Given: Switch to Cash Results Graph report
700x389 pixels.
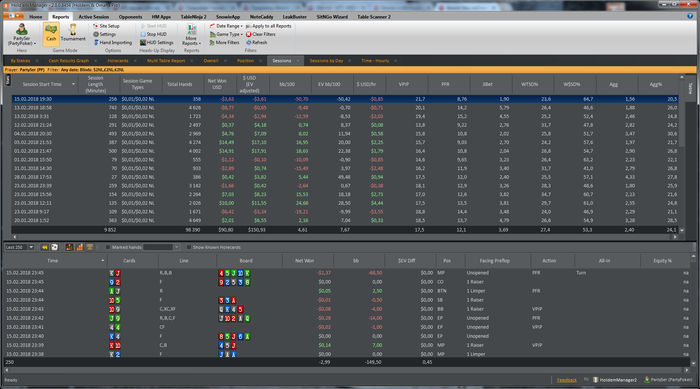Looking at the screenshot, I should point(69,61).
